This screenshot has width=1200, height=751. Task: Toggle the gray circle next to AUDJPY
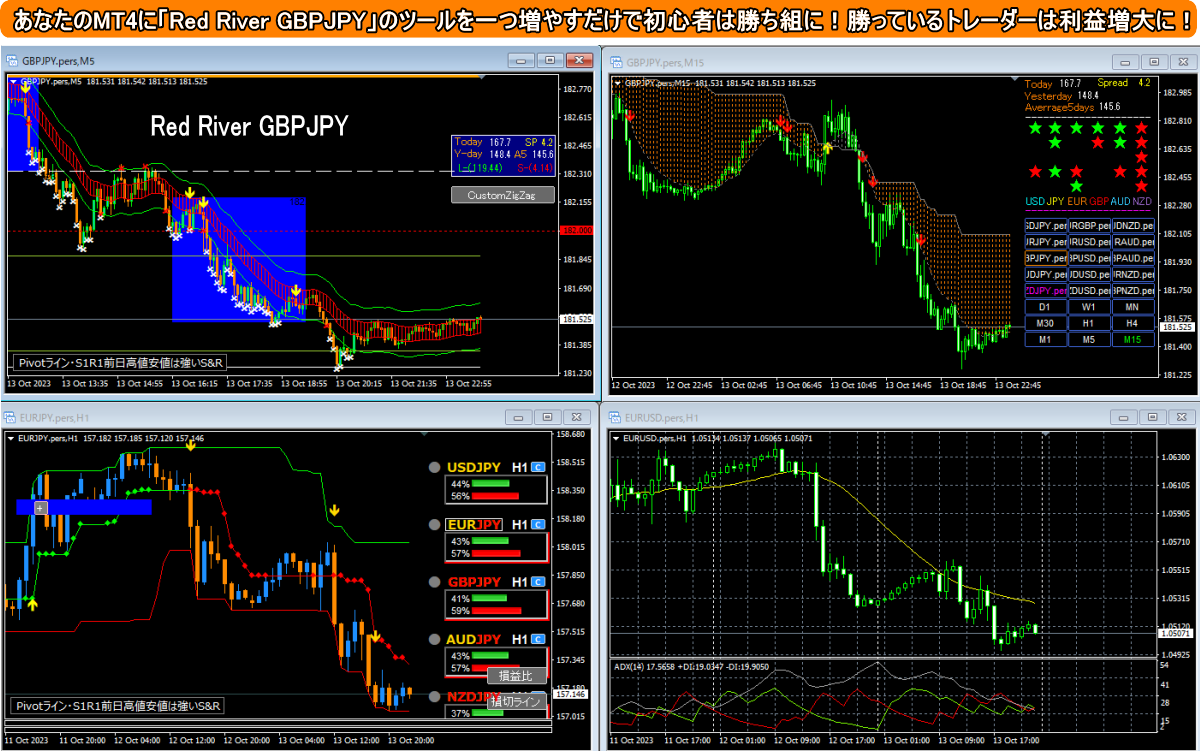pos(434,639)
